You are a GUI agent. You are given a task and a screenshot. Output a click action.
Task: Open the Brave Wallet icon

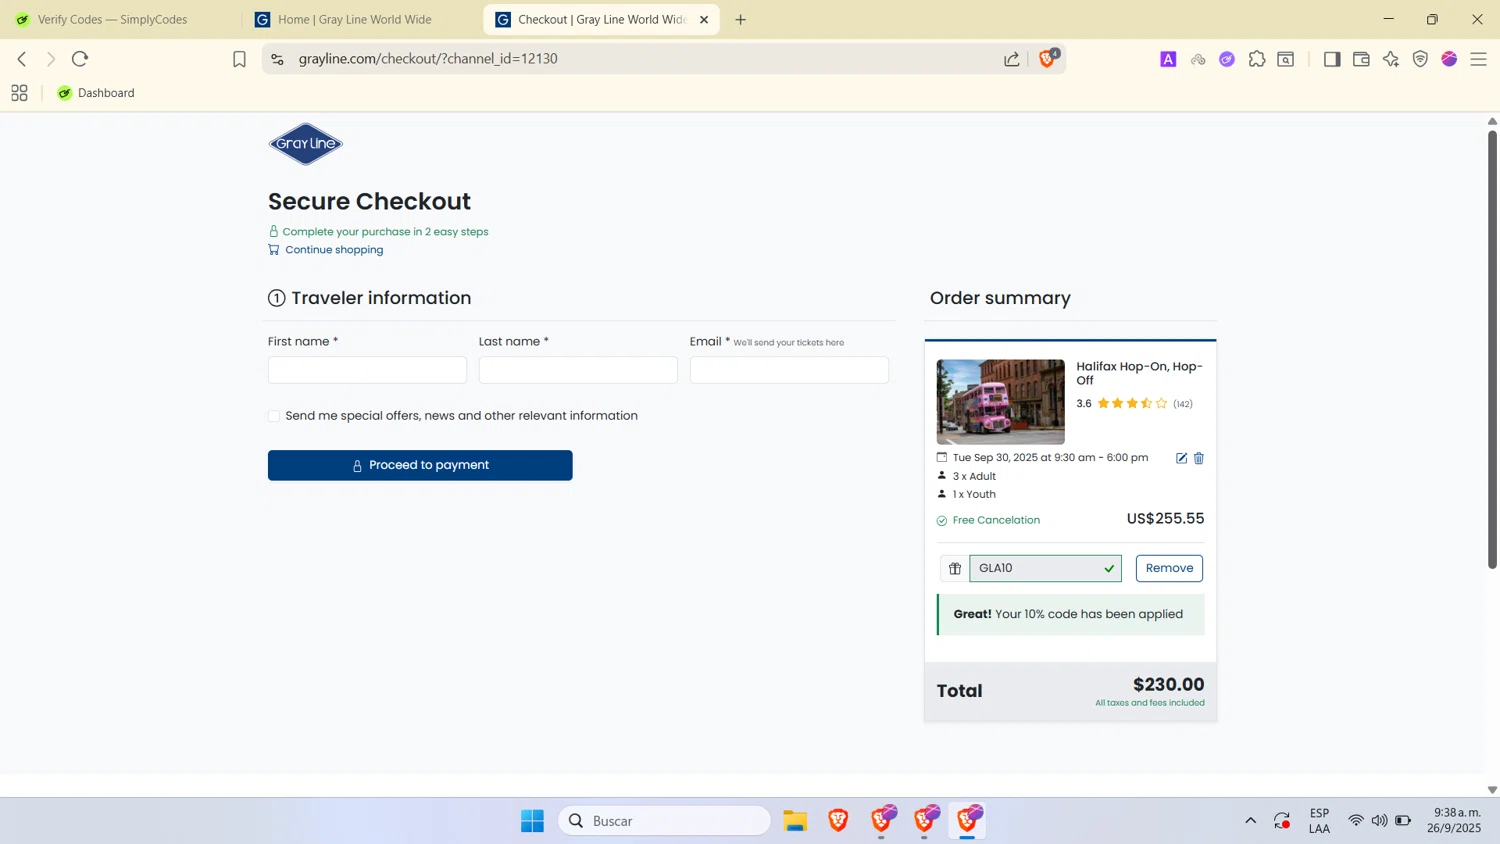click(x=1361, y=59)
